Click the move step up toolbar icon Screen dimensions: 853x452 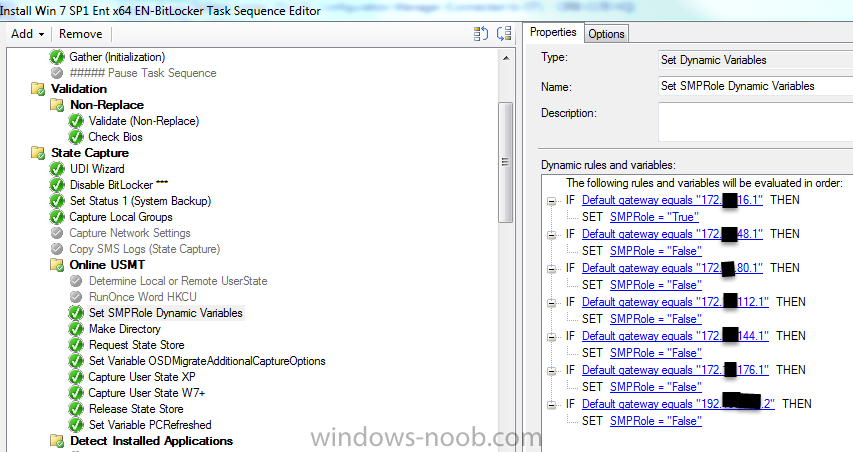481,34
